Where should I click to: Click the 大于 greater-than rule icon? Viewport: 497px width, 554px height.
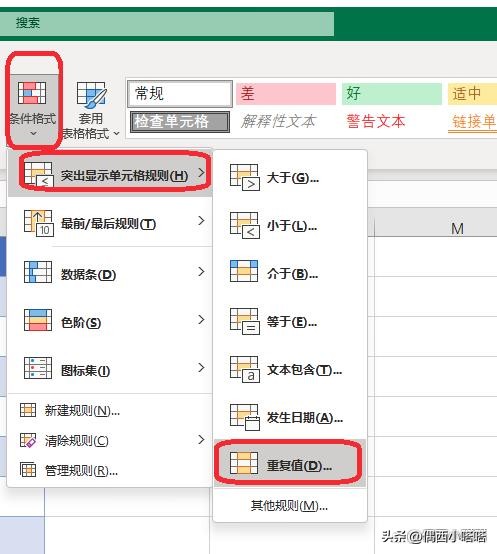click(244, 177)
